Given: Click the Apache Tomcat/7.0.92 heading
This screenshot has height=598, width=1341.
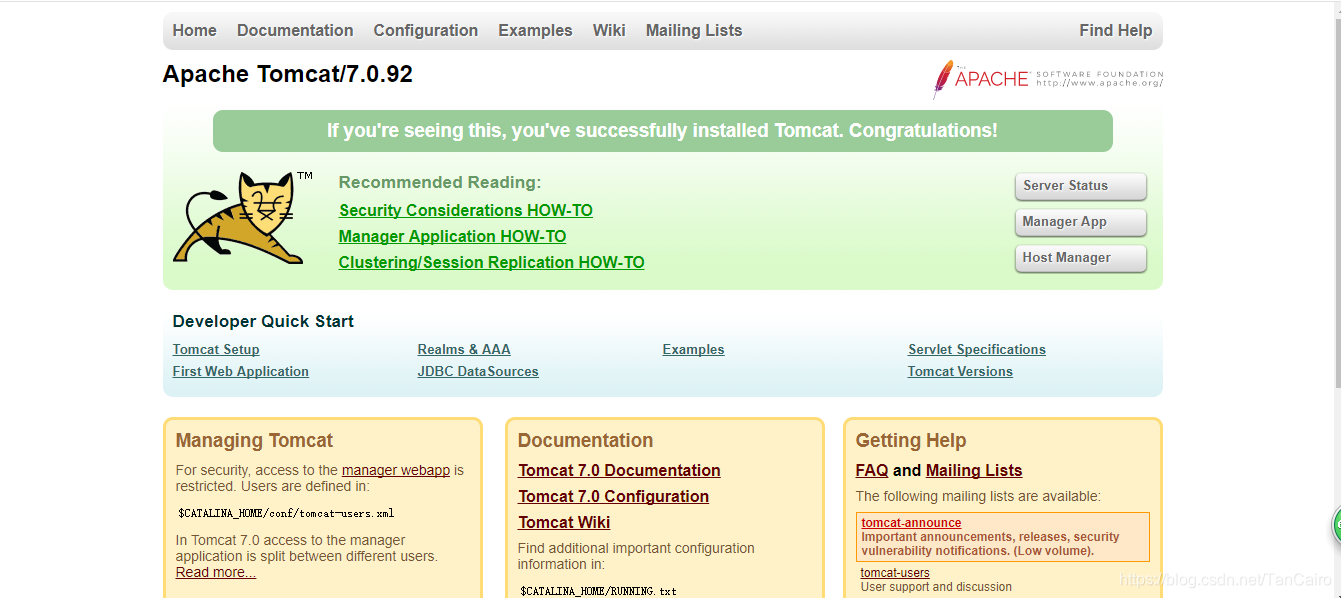Looking at the screenshot, I should pos(288,74).
